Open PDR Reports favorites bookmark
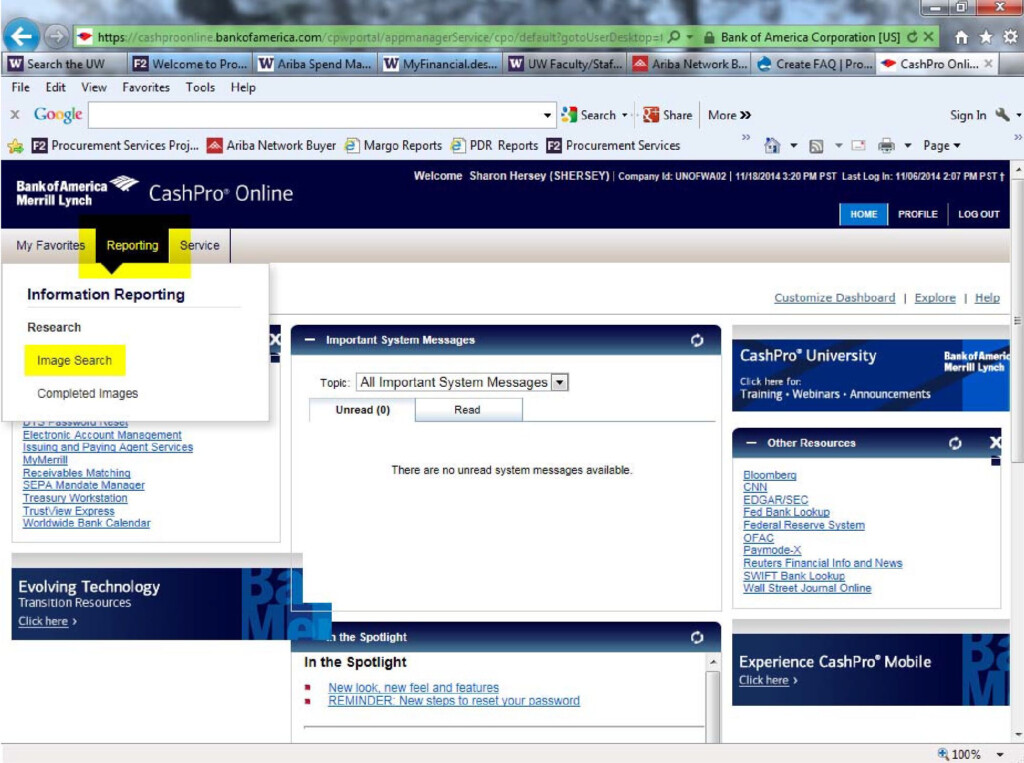Viewport: 1024px width, 763px height. [x=494, y=146]
